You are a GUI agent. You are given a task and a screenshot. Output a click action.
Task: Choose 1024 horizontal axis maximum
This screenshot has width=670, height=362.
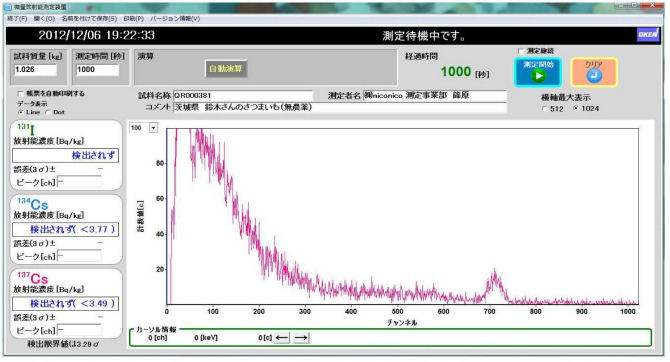(x=576, y=109)
